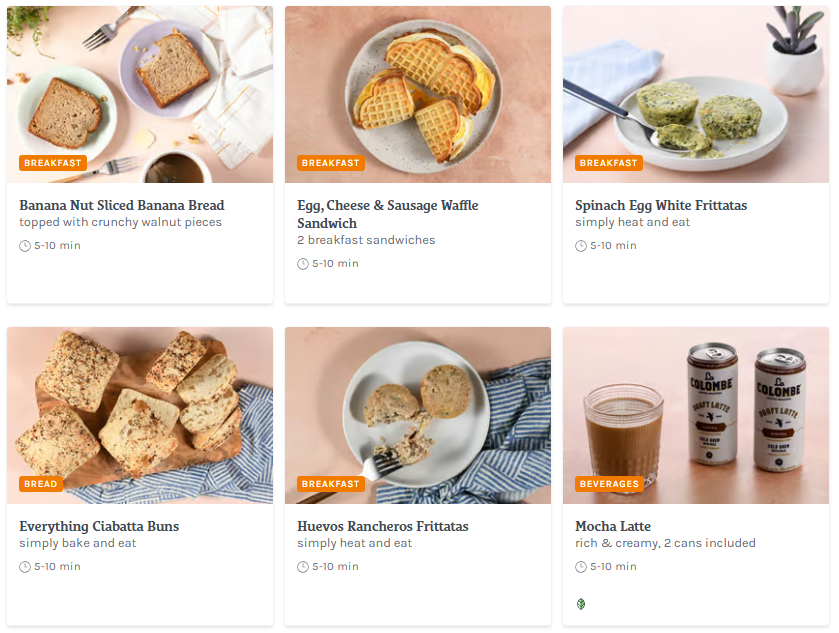
Task: Click the clock icon on Huevos Rancheros card
Action: [x=303, y=567]
